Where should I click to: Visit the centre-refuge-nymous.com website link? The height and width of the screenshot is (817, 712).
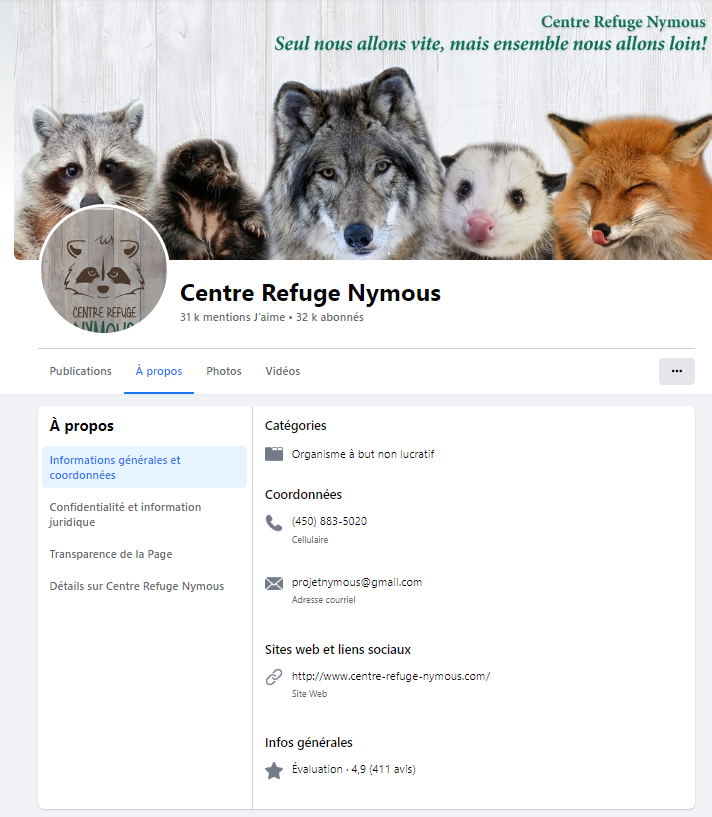pyautogui.click(x=391, y=676)
